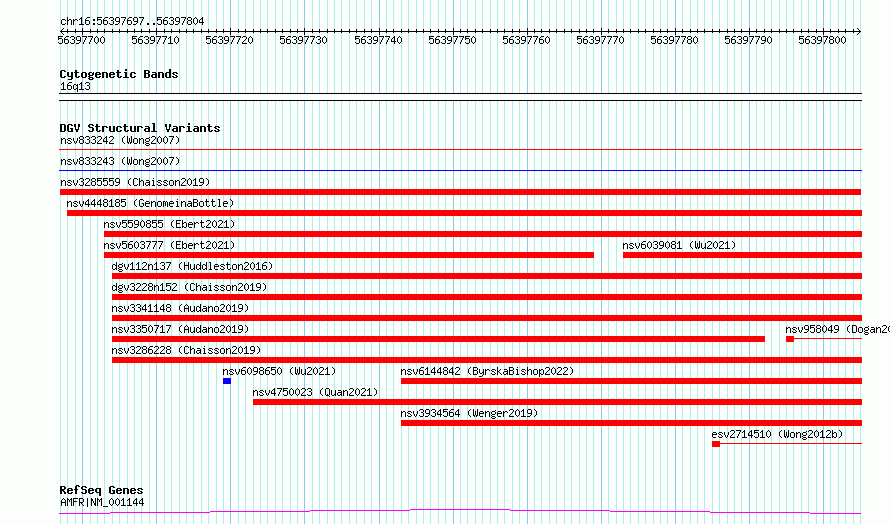Click the nsv4750023 red variant bar
Screen dimensions: 890x524
[x=557, y=402]
